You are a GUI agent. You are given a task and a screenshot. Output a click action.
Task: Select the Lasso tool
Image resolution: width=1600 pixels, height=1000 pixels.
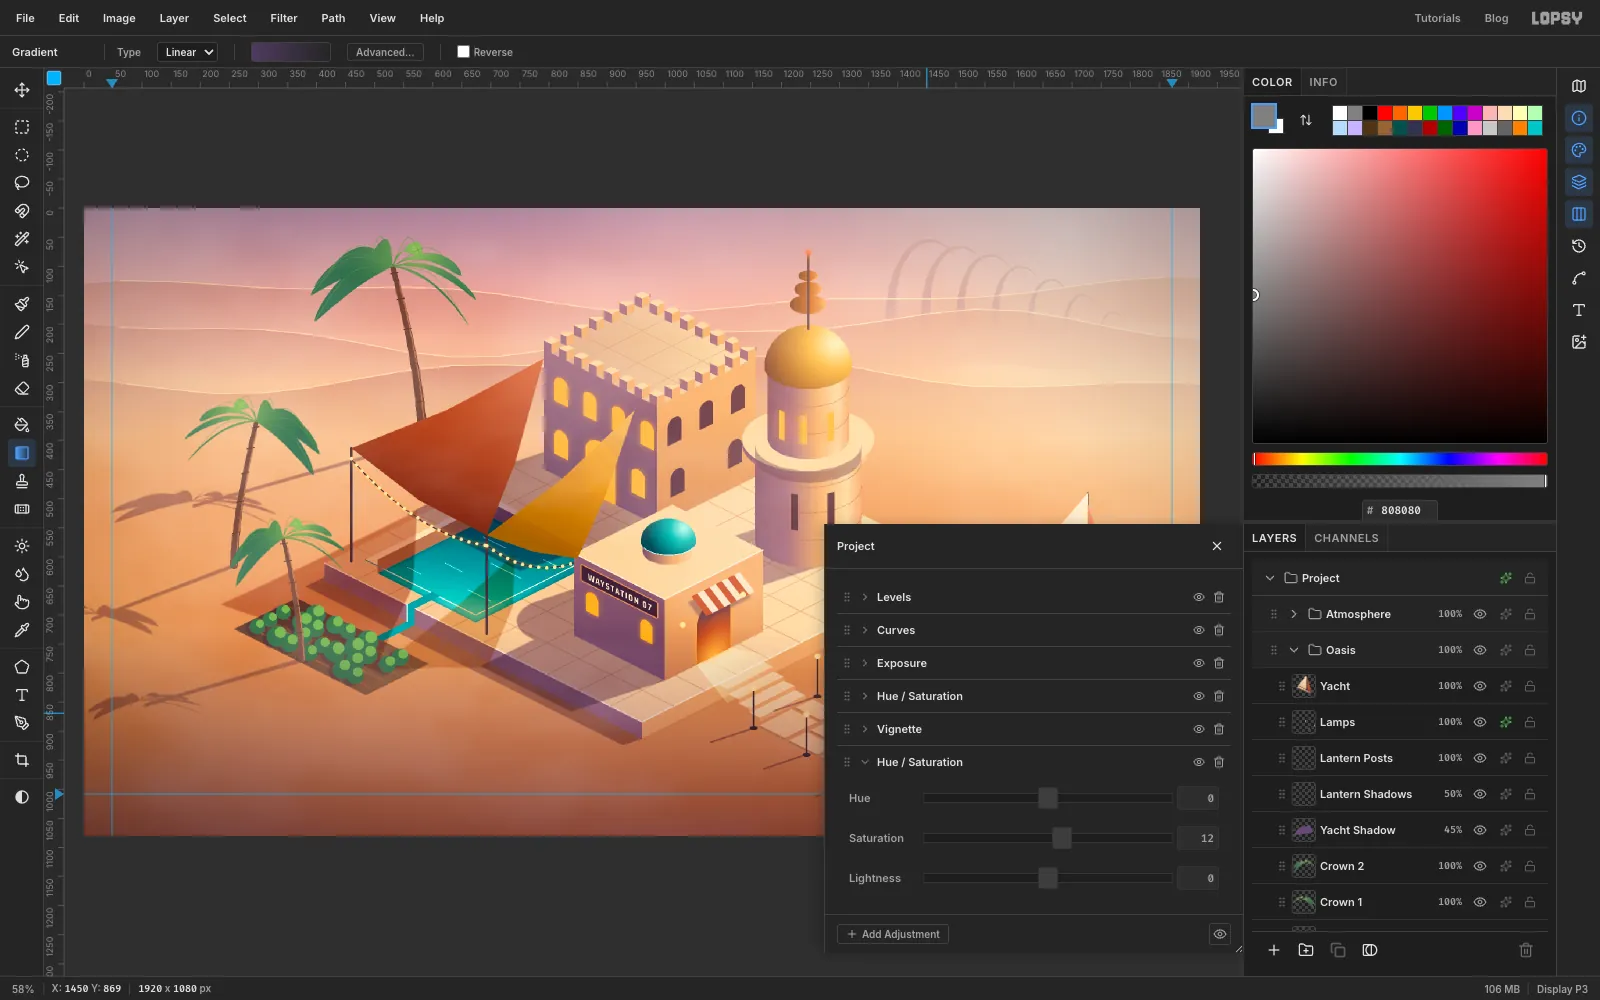coord(21,183)
